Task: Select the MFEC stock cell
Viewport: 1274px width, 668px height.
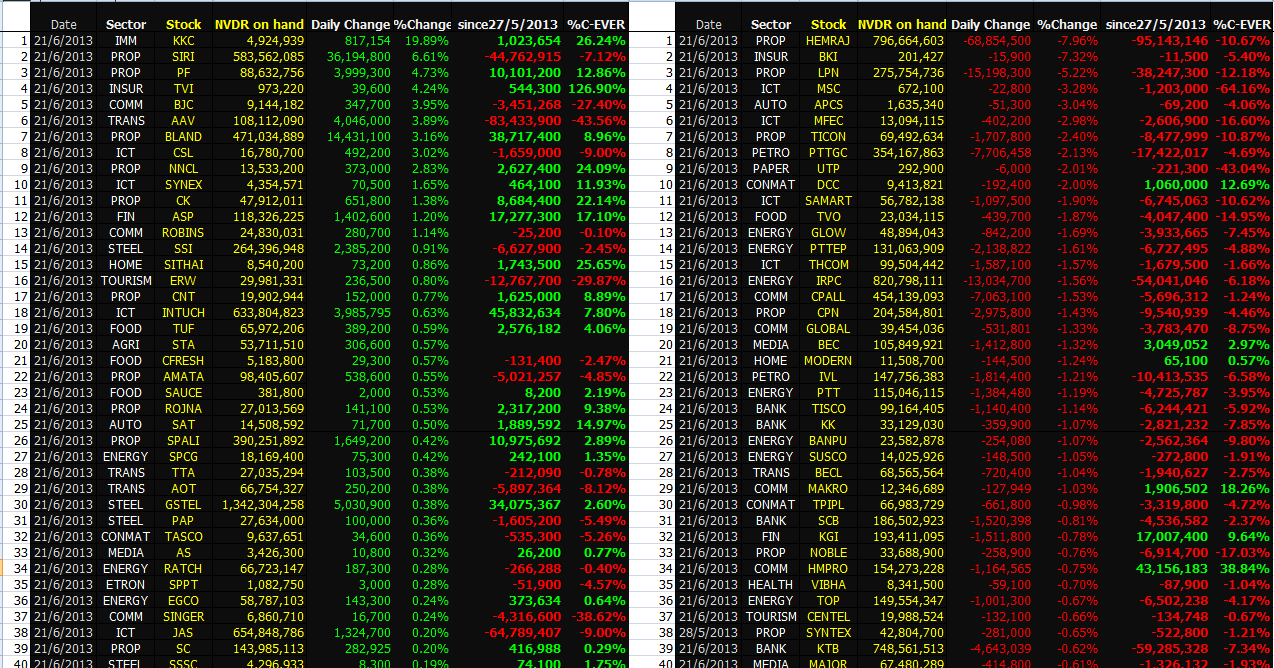Action: coord(828,121)
